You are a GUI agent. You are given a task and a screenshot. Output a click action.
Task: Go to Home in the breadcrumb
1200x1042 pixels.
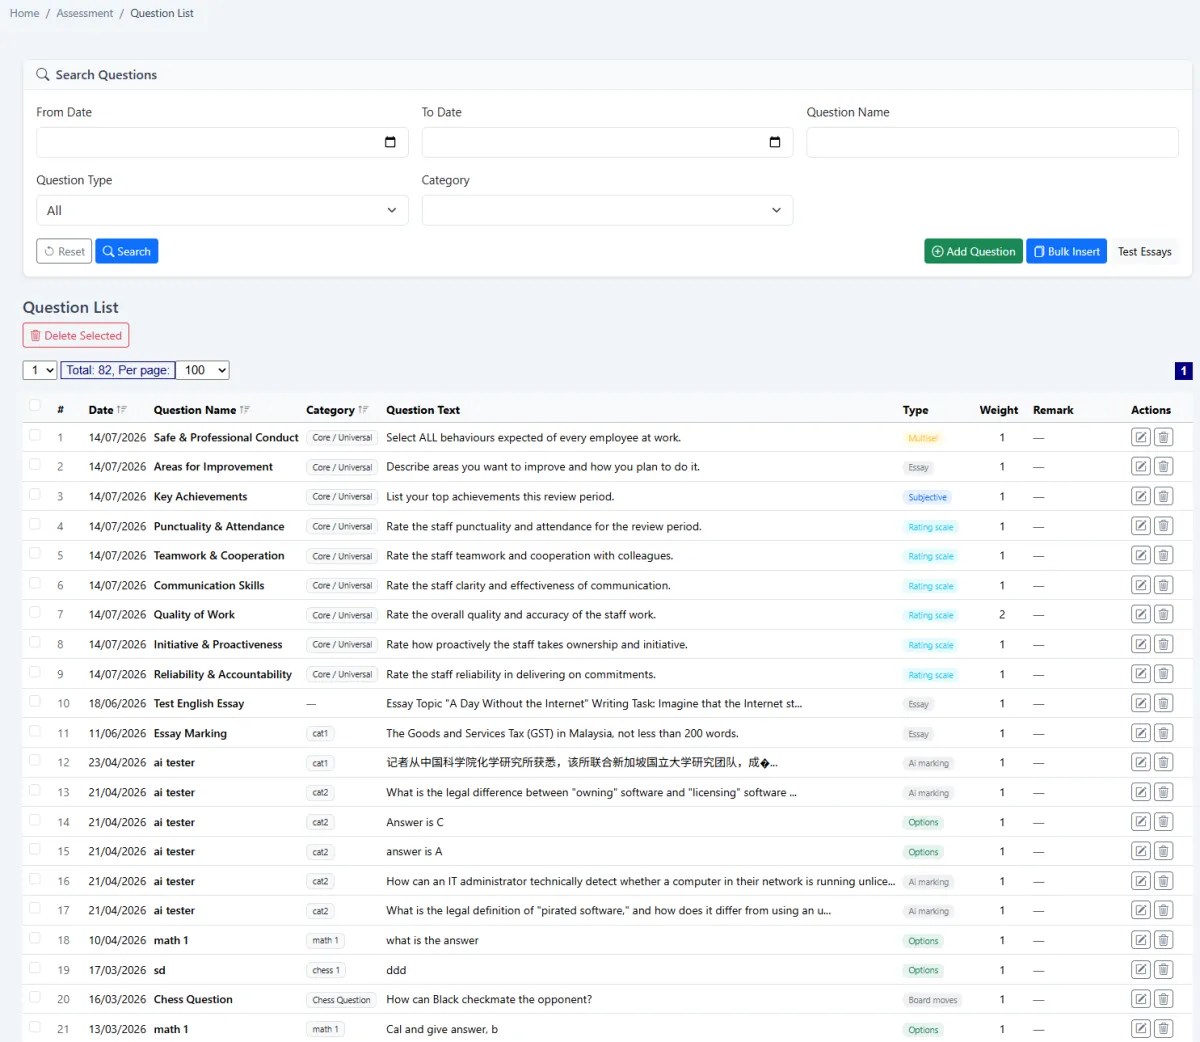(x=25, y=13)
